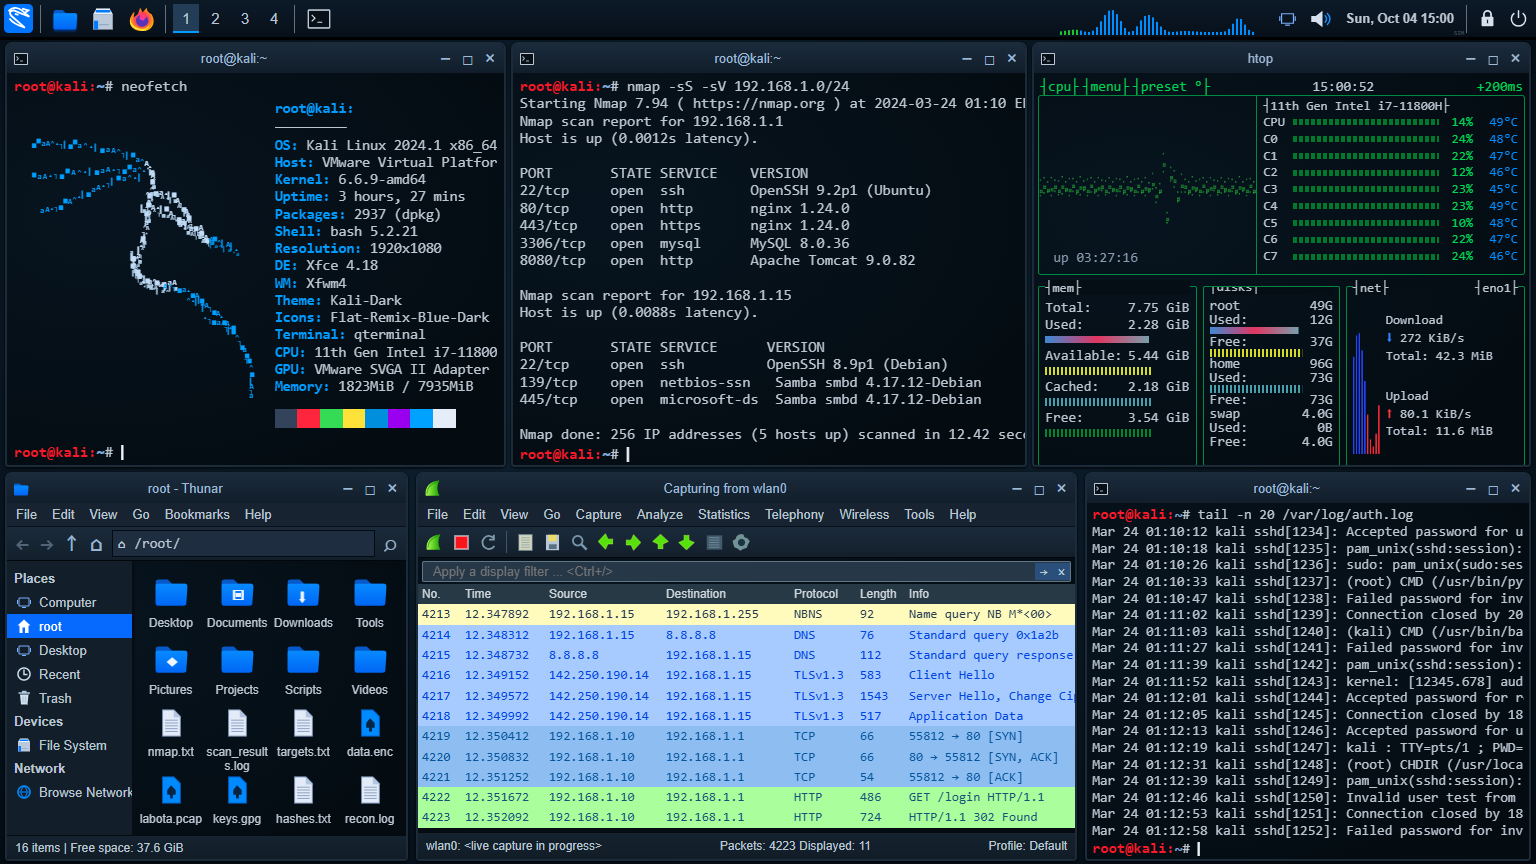1536x864 pixels.
Task: Open the terminal launcher in the top panel
Action: pos(319,18)
